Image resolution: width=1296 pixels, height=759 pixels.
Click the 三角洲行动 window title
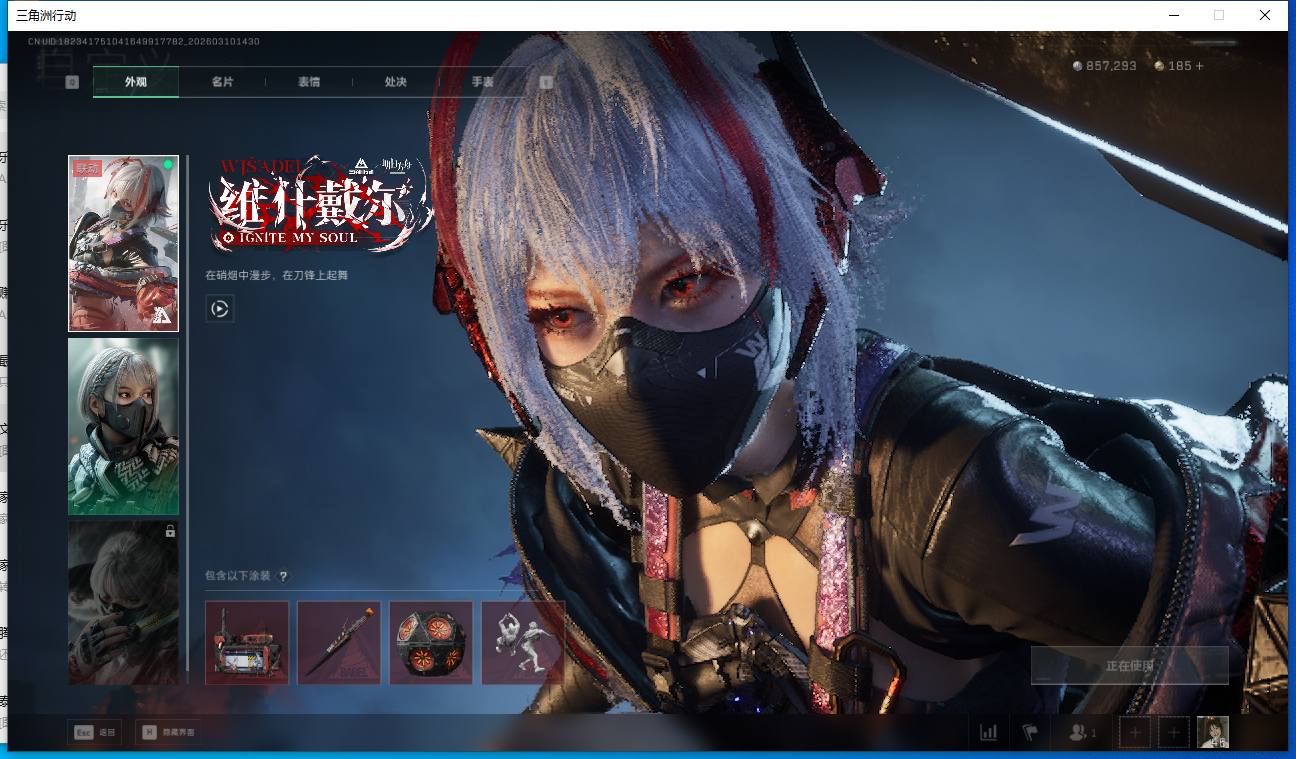46,16
